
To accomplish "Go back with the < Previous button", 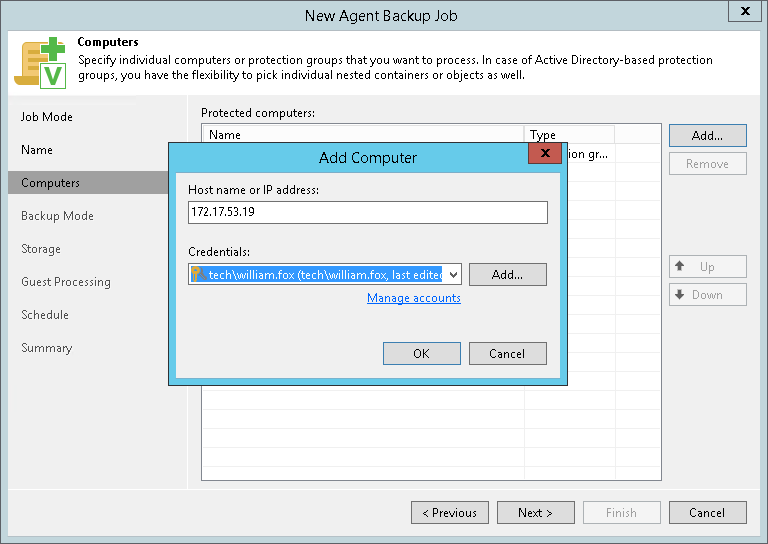I will [449, 513].
